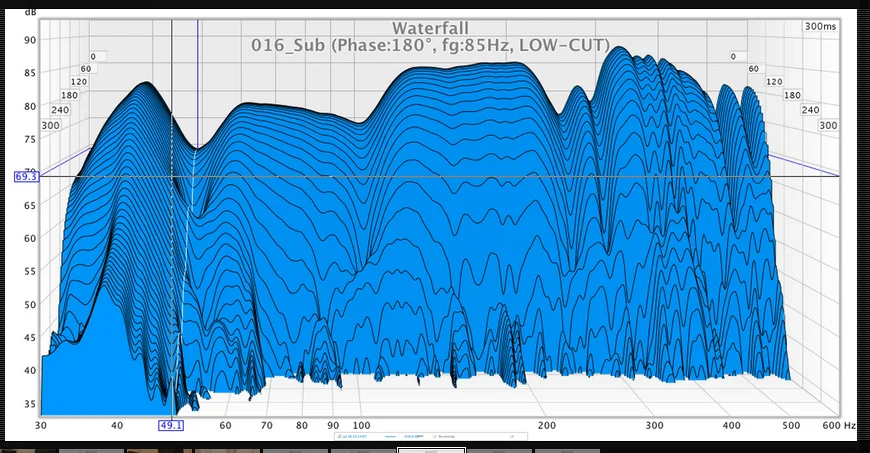Click the dB unit label on the level axis
The height and width of the screenshot is (453, 870).
point(31,12)
